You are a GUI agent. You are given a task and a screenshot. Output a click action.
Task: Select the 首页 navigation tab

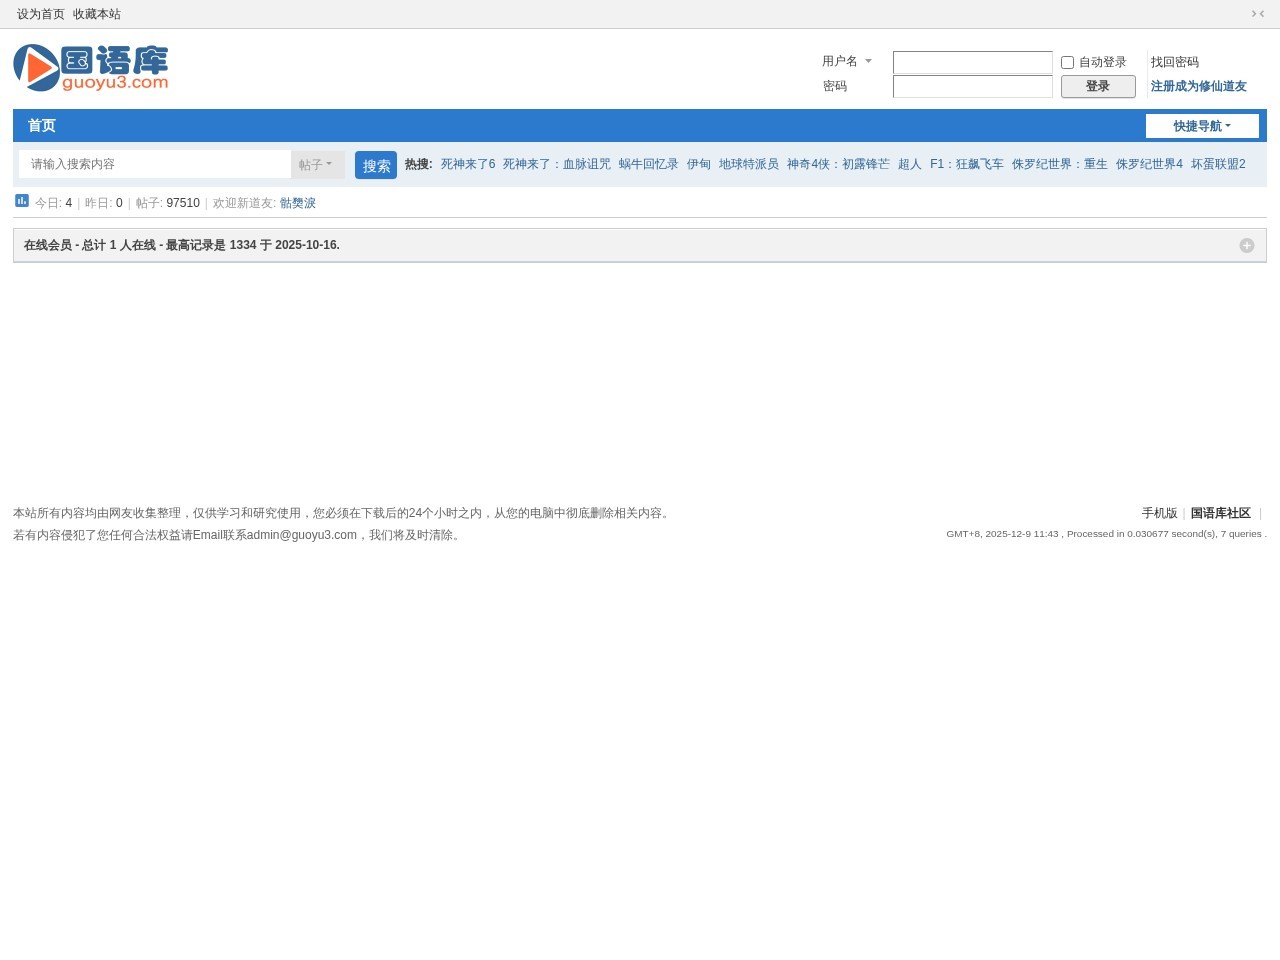pos(42,126)
